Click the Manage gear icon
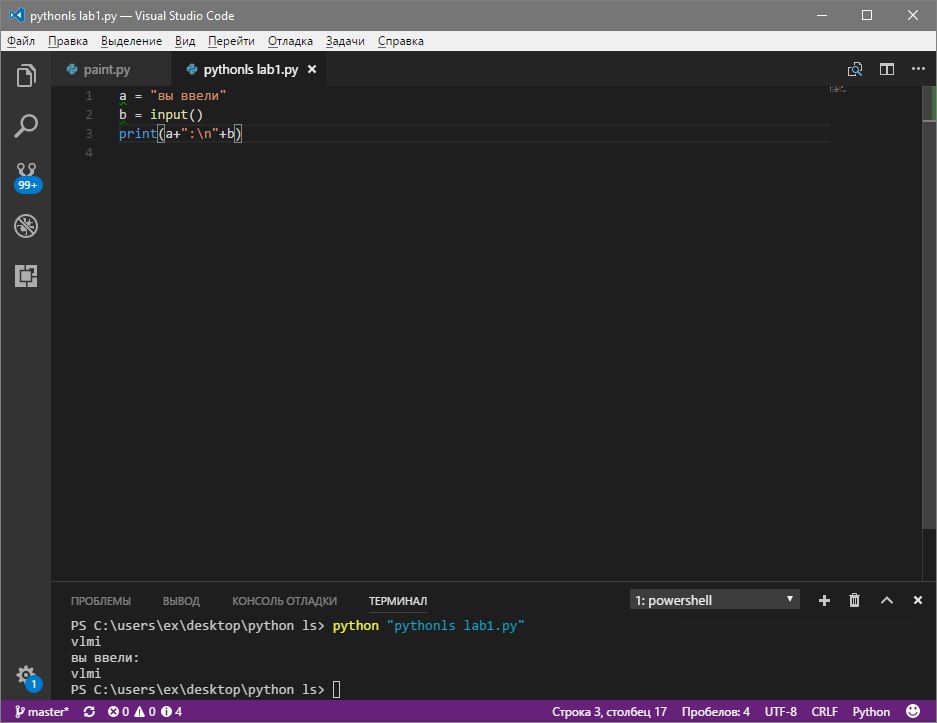Image resolution: width=937 pixels, height=723 pixels. coord(25,675)
